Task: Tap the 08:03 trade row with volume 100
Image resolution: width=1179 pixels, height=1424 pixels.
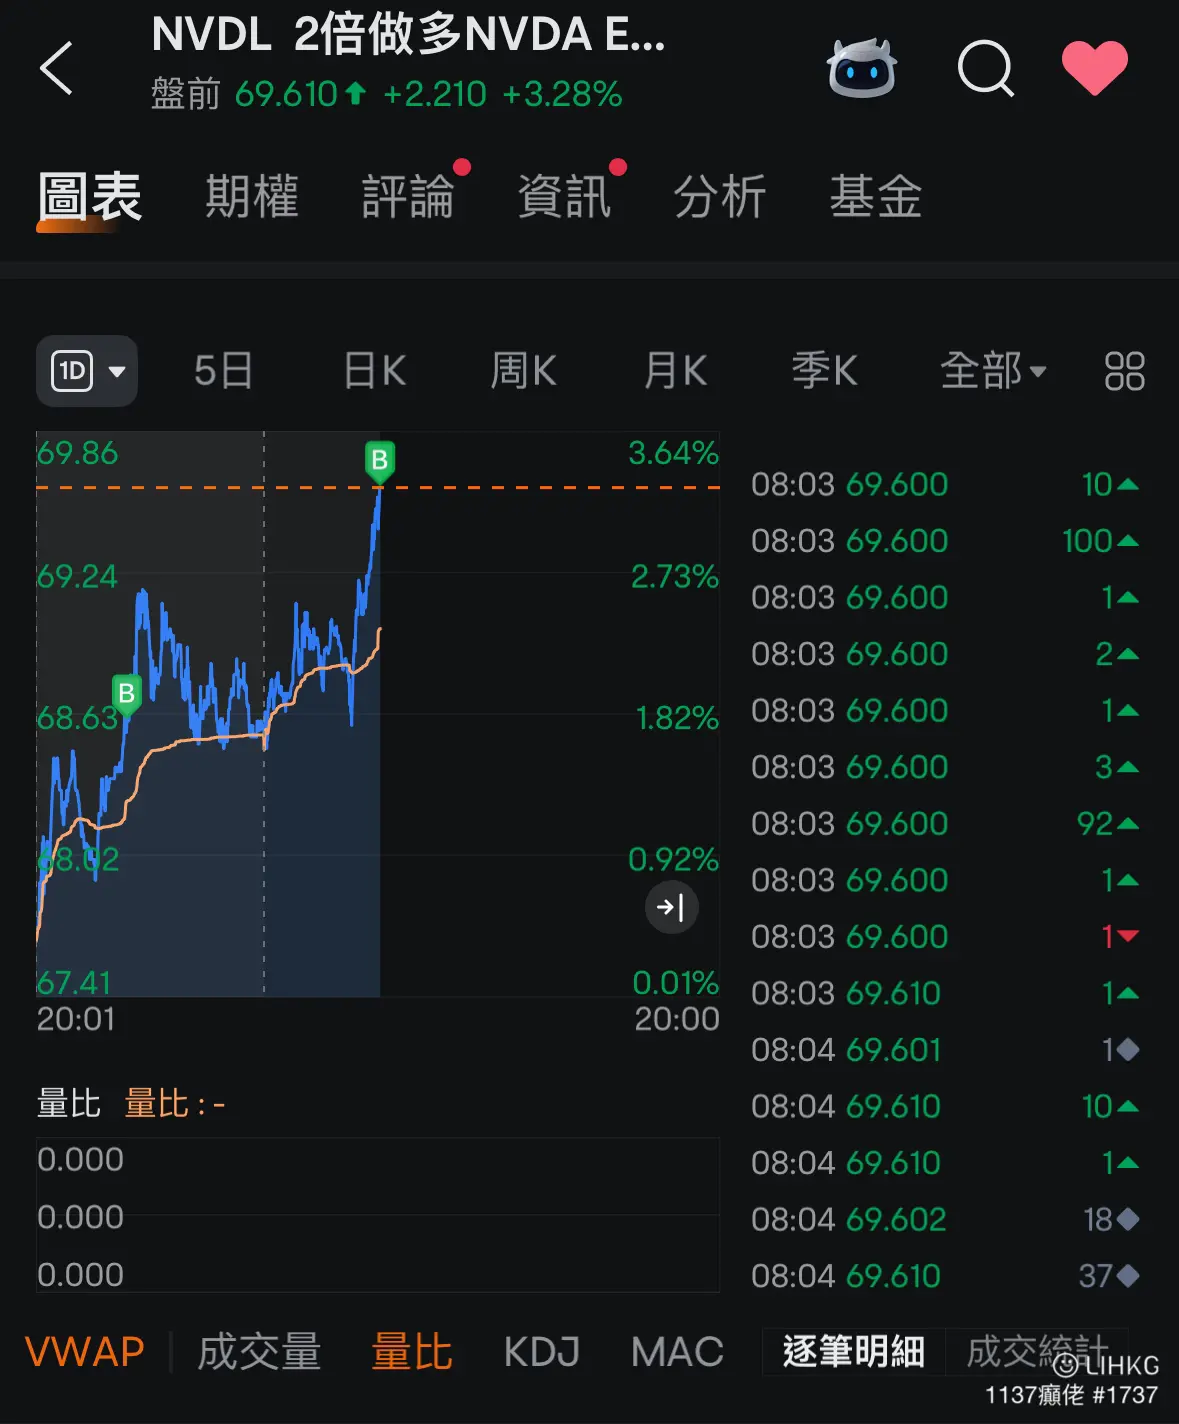Action: [945, 541]
